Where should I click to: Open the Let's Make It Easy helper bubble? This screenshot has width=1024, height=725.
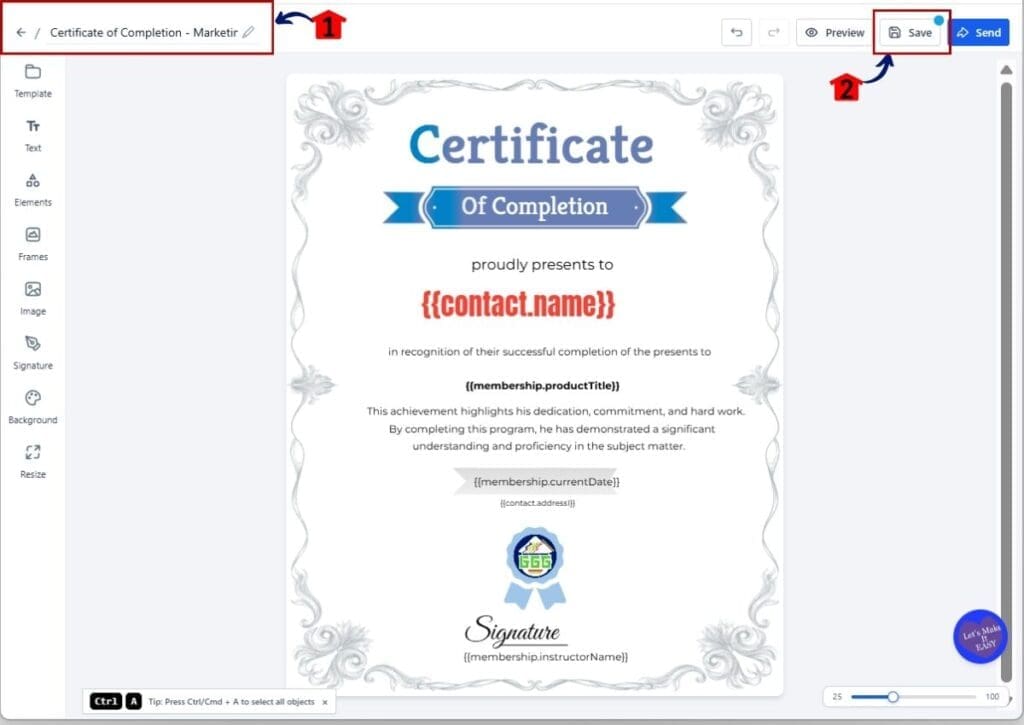(x=979, y=637)
